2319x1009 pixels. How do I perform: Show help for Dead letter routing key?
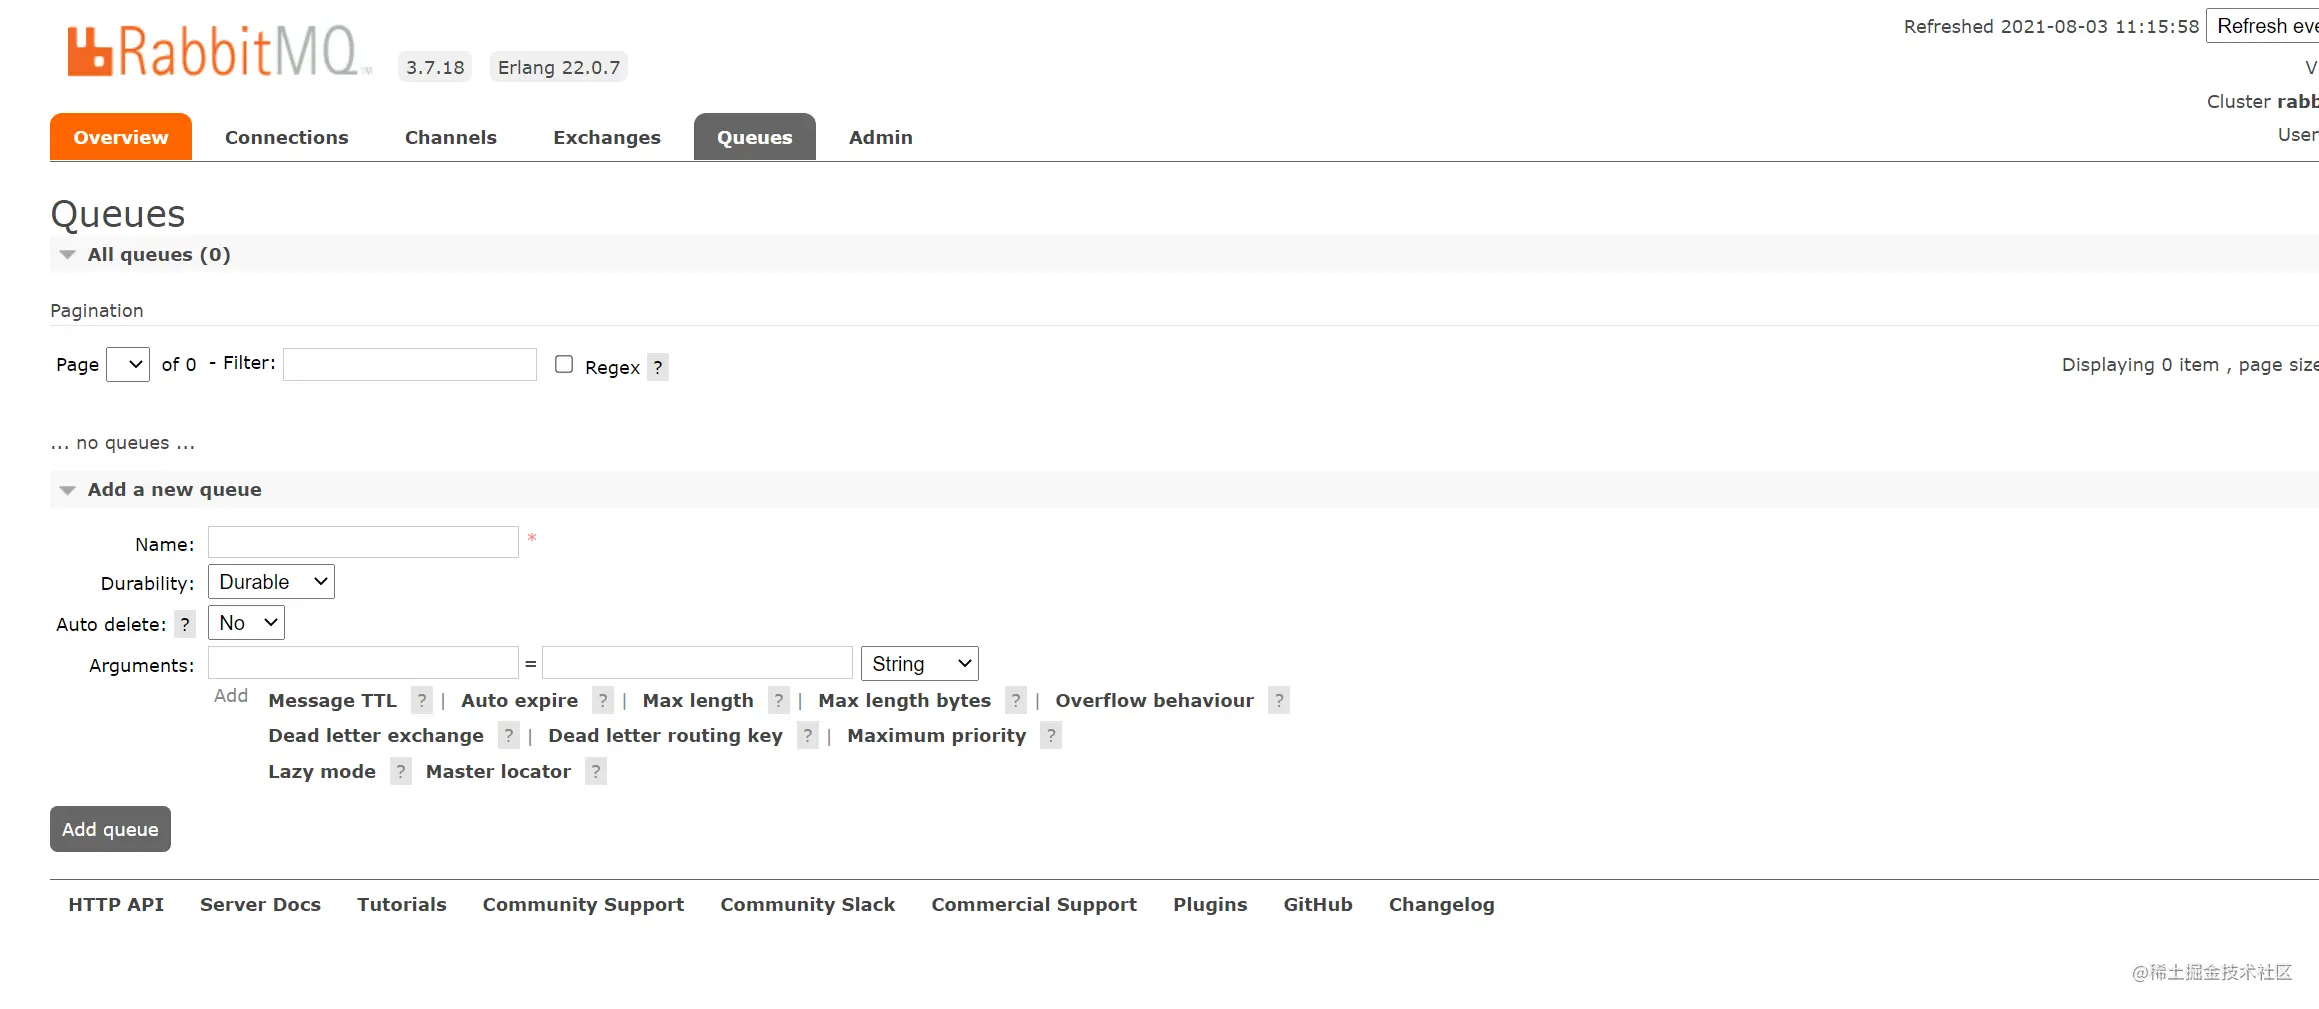pos(808,735)
